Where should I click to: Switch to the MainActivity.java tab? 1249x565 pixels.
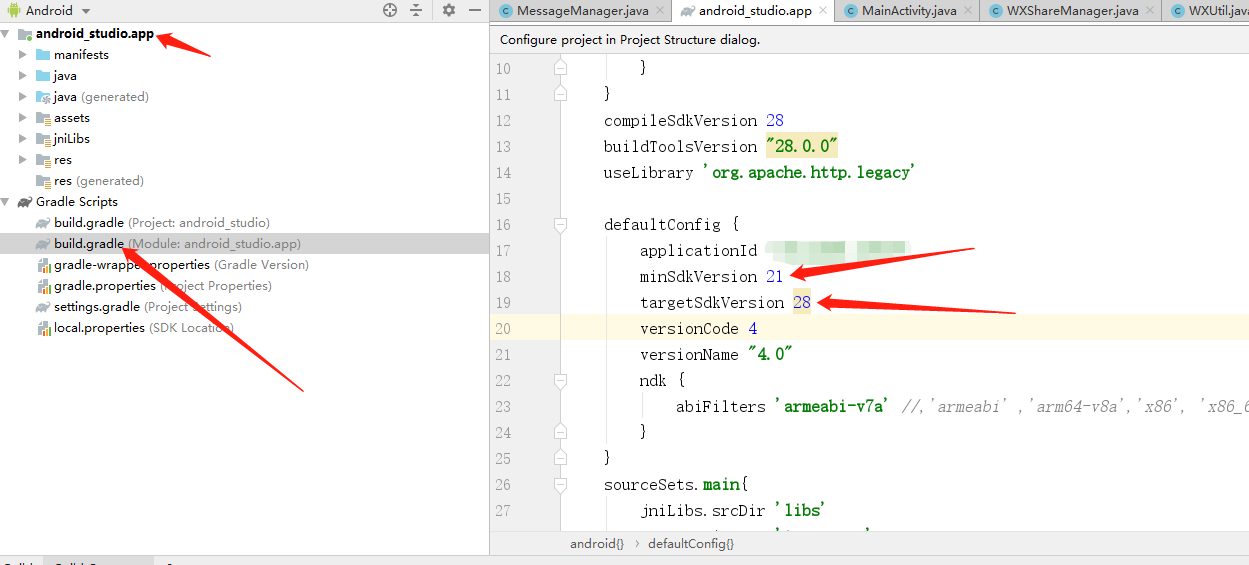(x=909, y=11)
